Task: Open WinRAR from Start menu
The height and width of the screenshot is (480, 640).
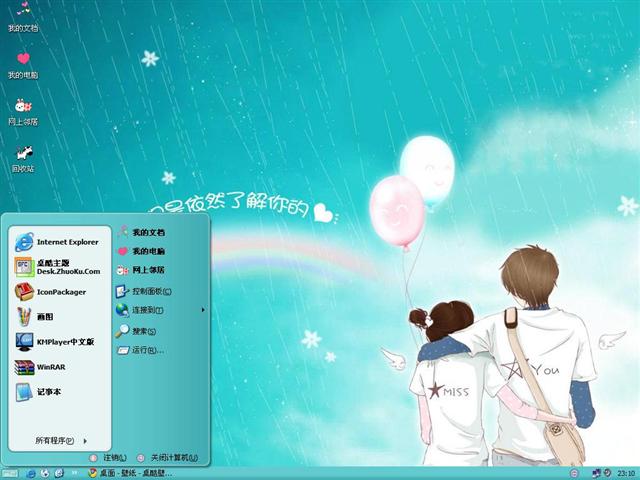Action: point(60,367)
